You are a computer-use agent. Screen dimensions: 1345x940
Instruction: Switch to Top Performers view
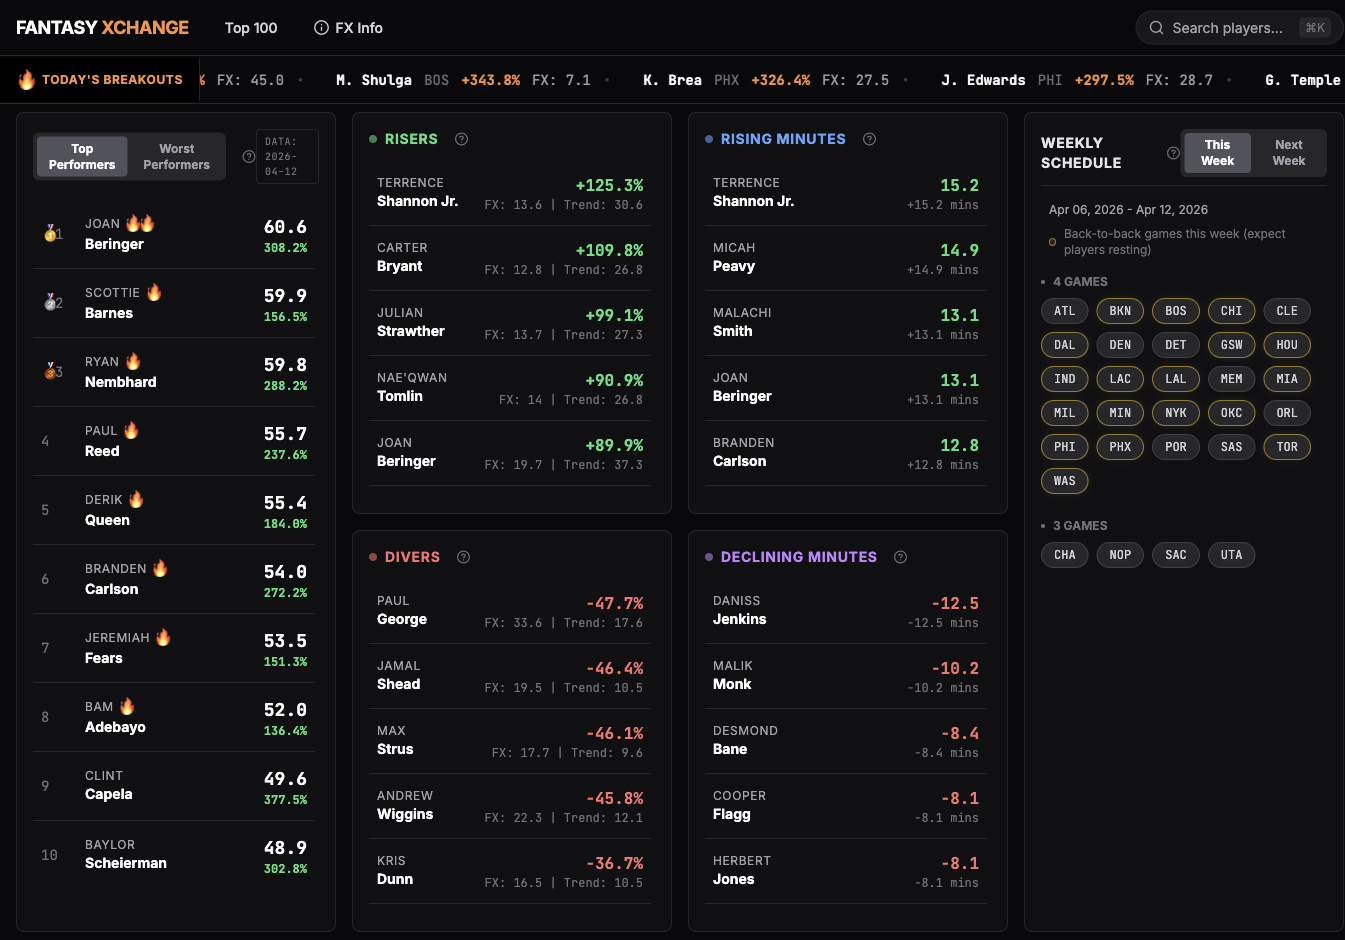[x=82, y=157]
